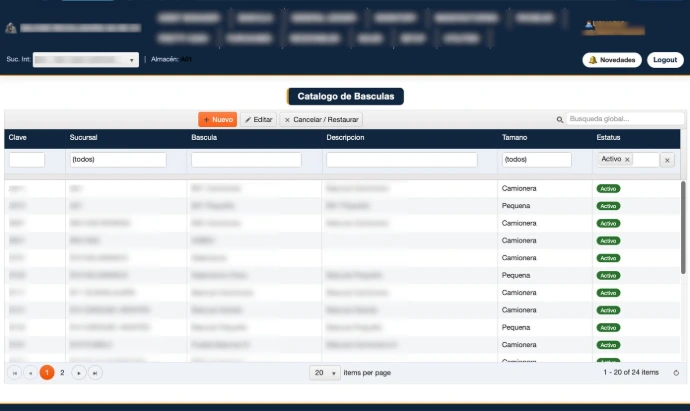The width and height of the screenshot is (690, 411).
Task: Click the Logout button
Action: point(665,60)
